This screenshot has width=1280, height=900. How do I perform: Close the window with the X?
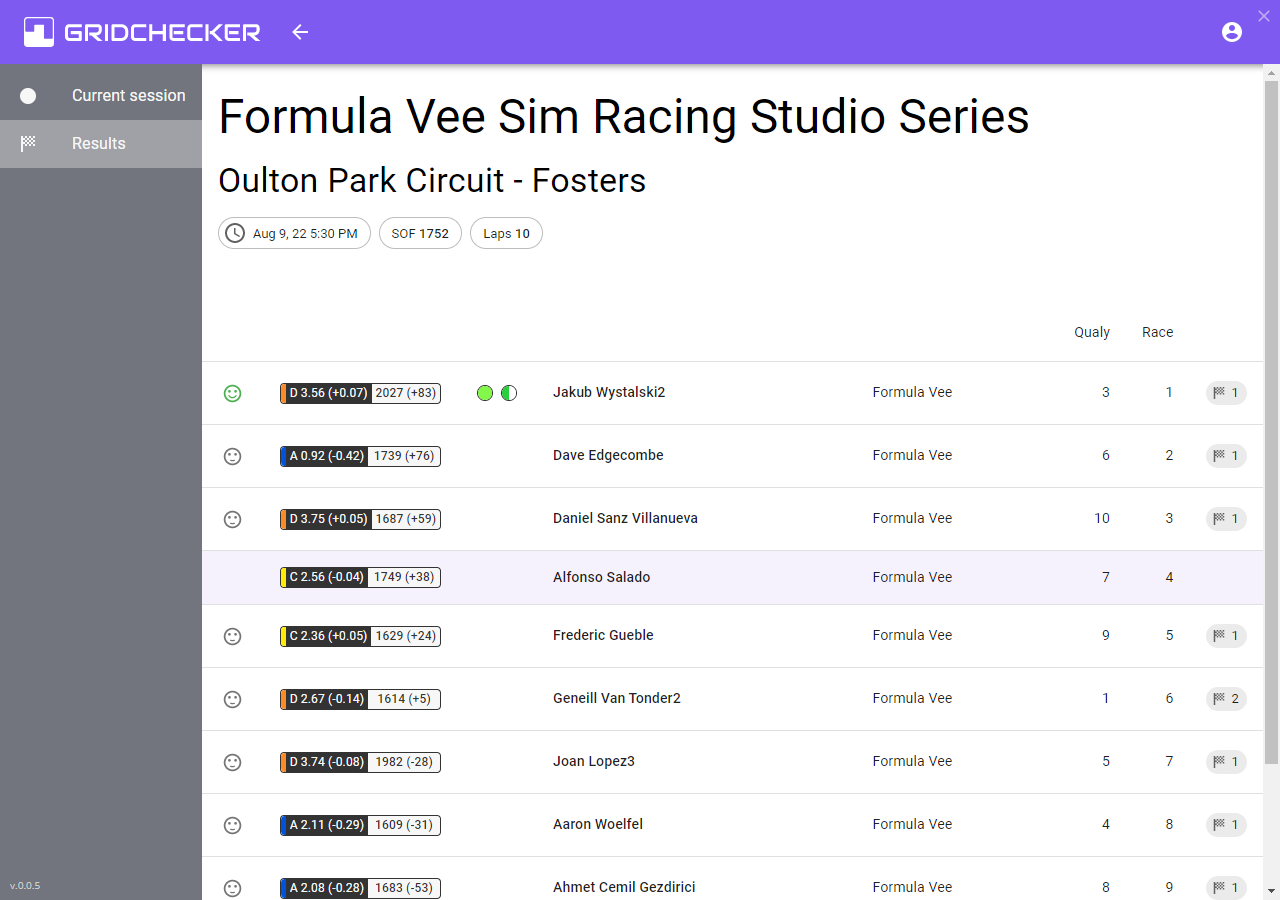tap(1263, 15)
